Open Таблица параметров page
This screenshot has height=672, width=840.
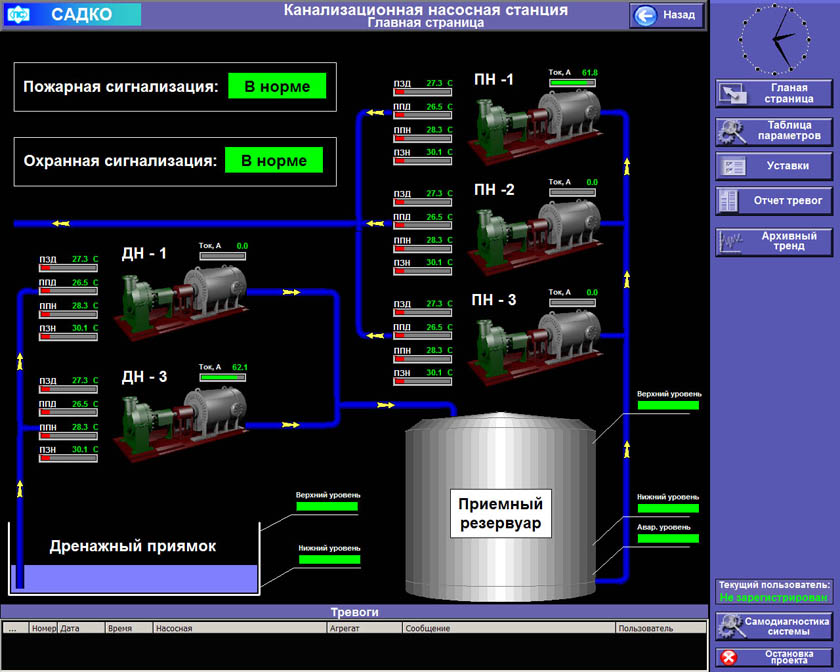(774, 131)
